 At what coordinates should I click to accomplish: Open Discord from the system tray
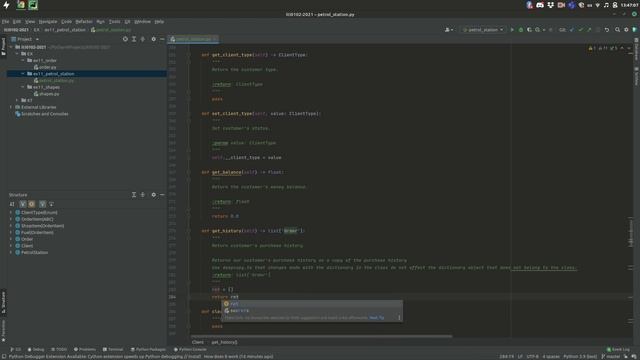click(540, 5)
